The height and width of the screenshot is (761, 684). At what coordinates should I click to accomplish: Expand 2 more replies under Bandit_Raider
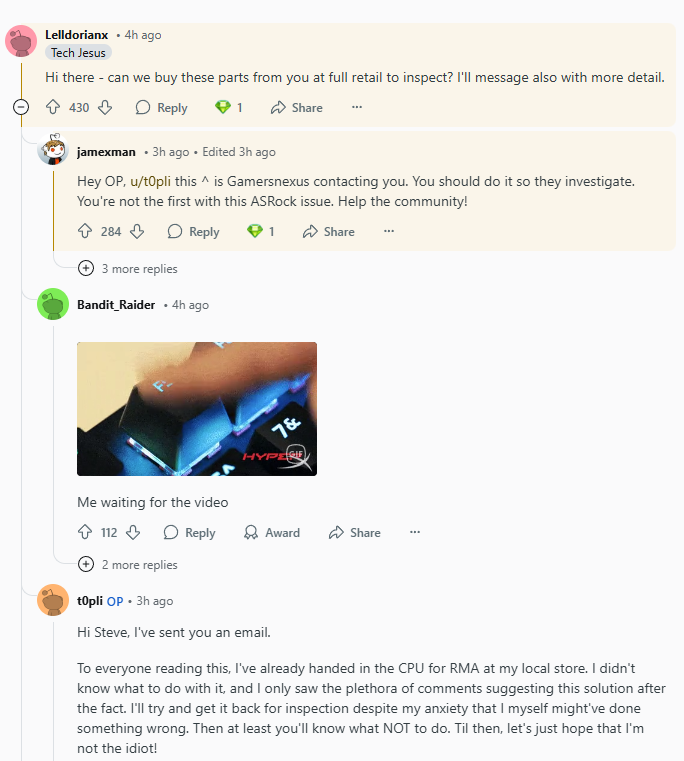[128, 564]
